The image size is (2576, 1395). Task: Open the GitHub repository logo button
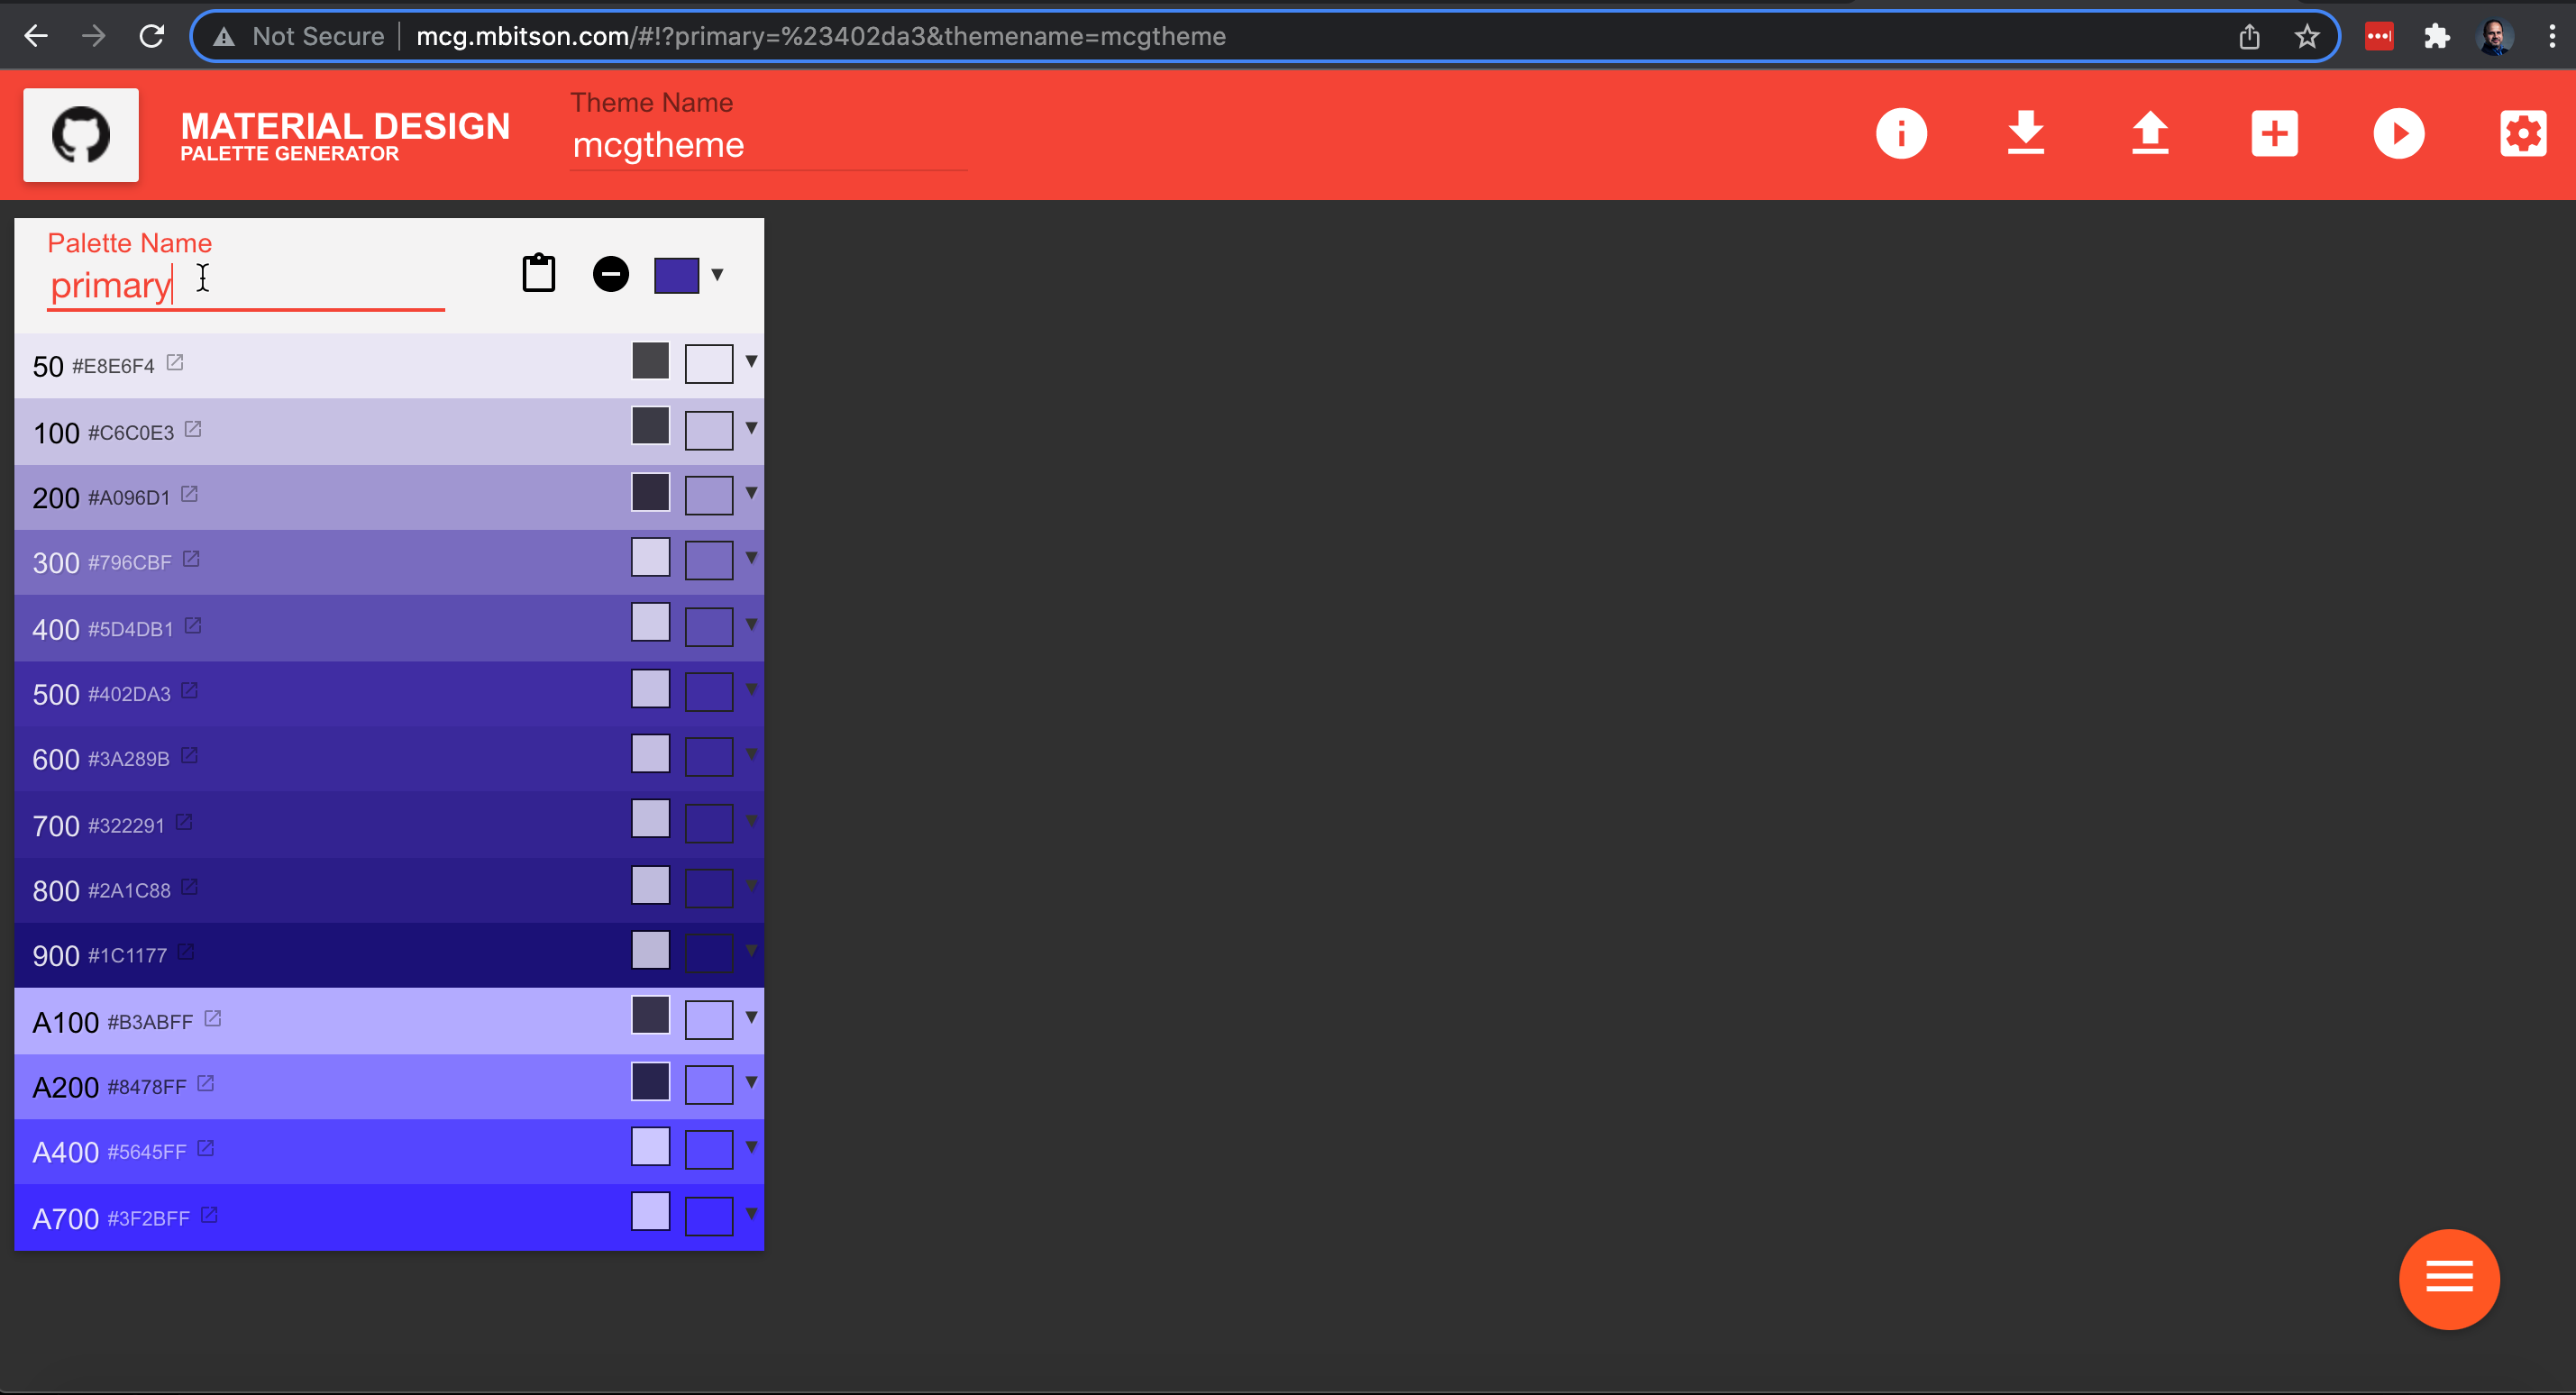click(x=81, y=134)
